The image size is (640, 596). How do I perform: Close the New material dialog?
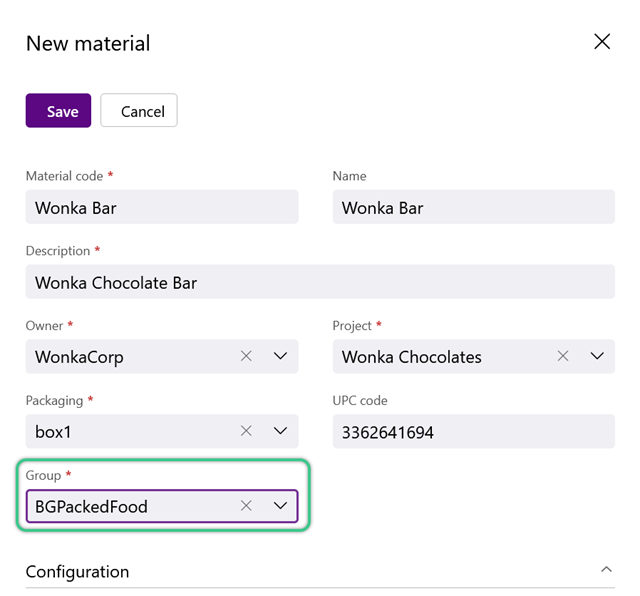click(602, 42)
